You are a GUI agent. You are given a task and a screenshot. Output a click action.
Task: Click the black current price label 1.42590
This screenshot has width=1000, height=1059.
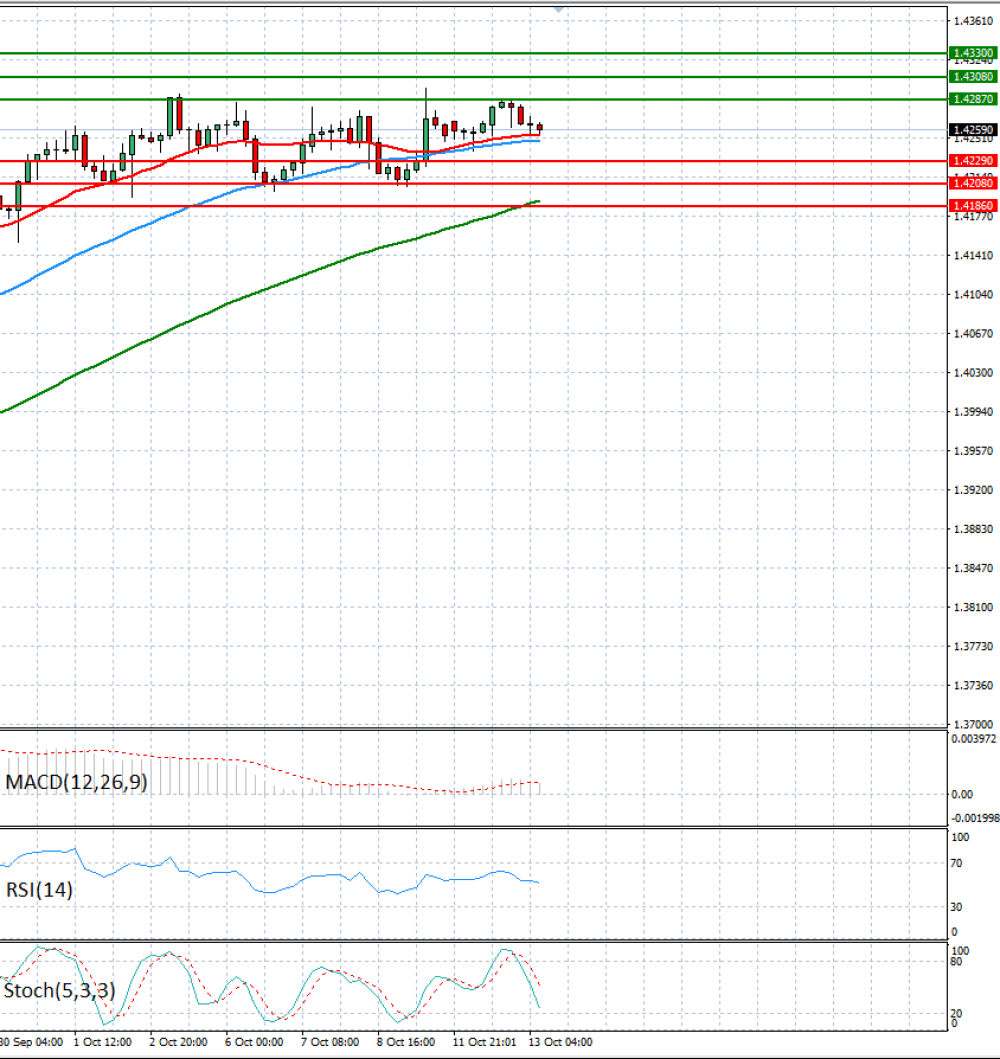(x=973, y=130)
